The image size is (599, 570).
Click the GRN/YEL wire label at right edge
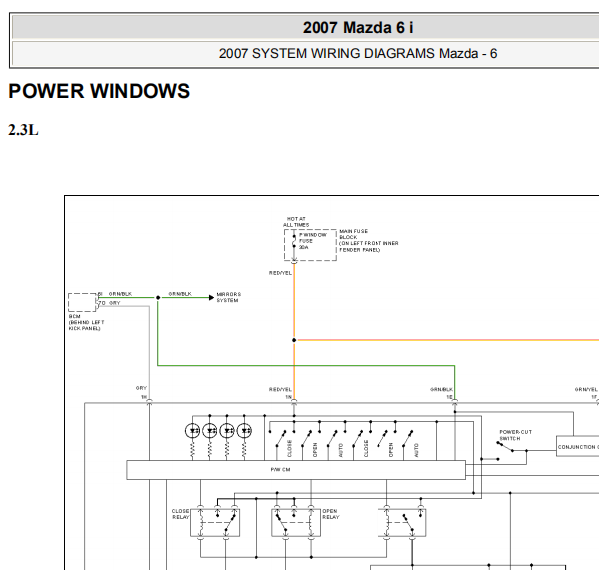586,389
